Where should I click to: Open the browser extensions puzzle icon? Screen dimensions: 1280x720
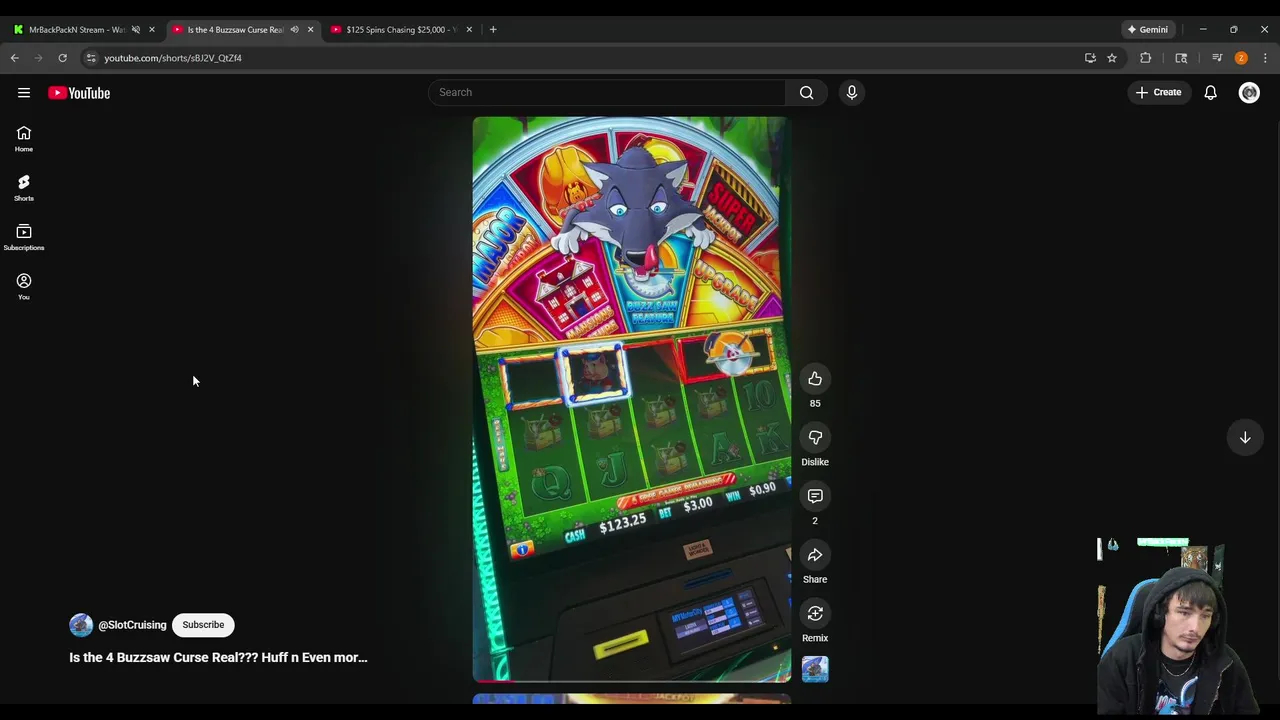[x=1146, y=58]
